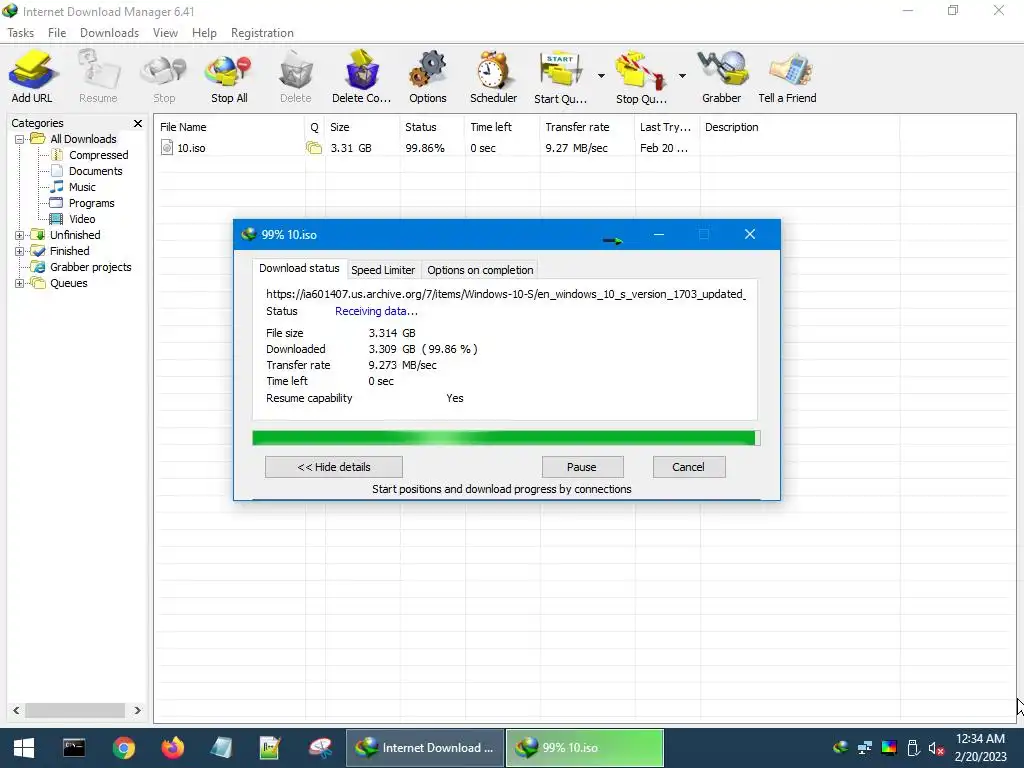The image size is (1024, 768).
Task: Sort by Size column header
Action: [x=362, y=127]
